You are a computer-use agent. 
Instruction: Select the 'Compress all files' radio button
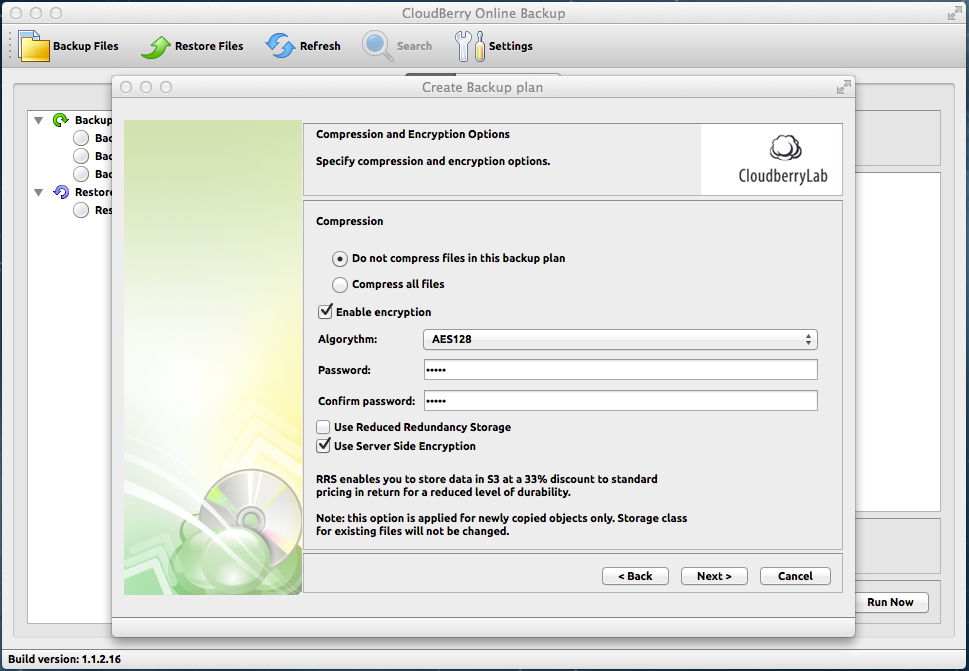[340, 285]
